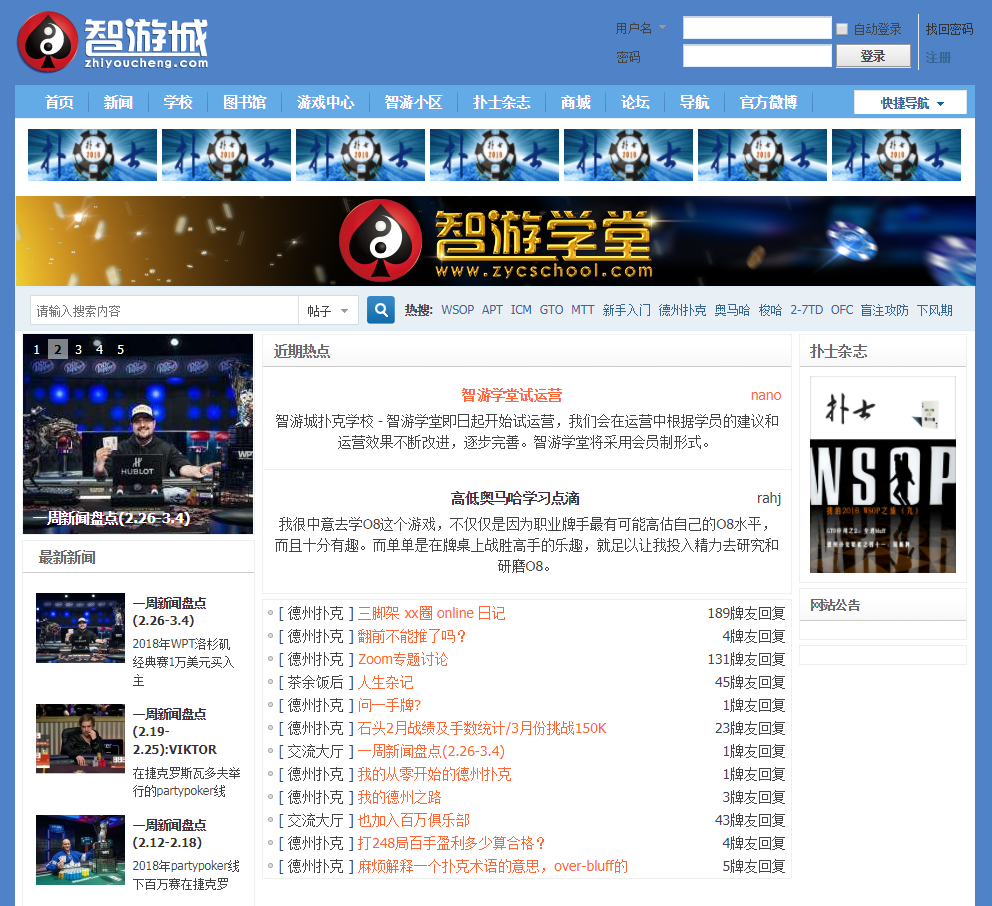Click the blue search magnifier button
Viewport: 992px width, 906px height.
381,310
